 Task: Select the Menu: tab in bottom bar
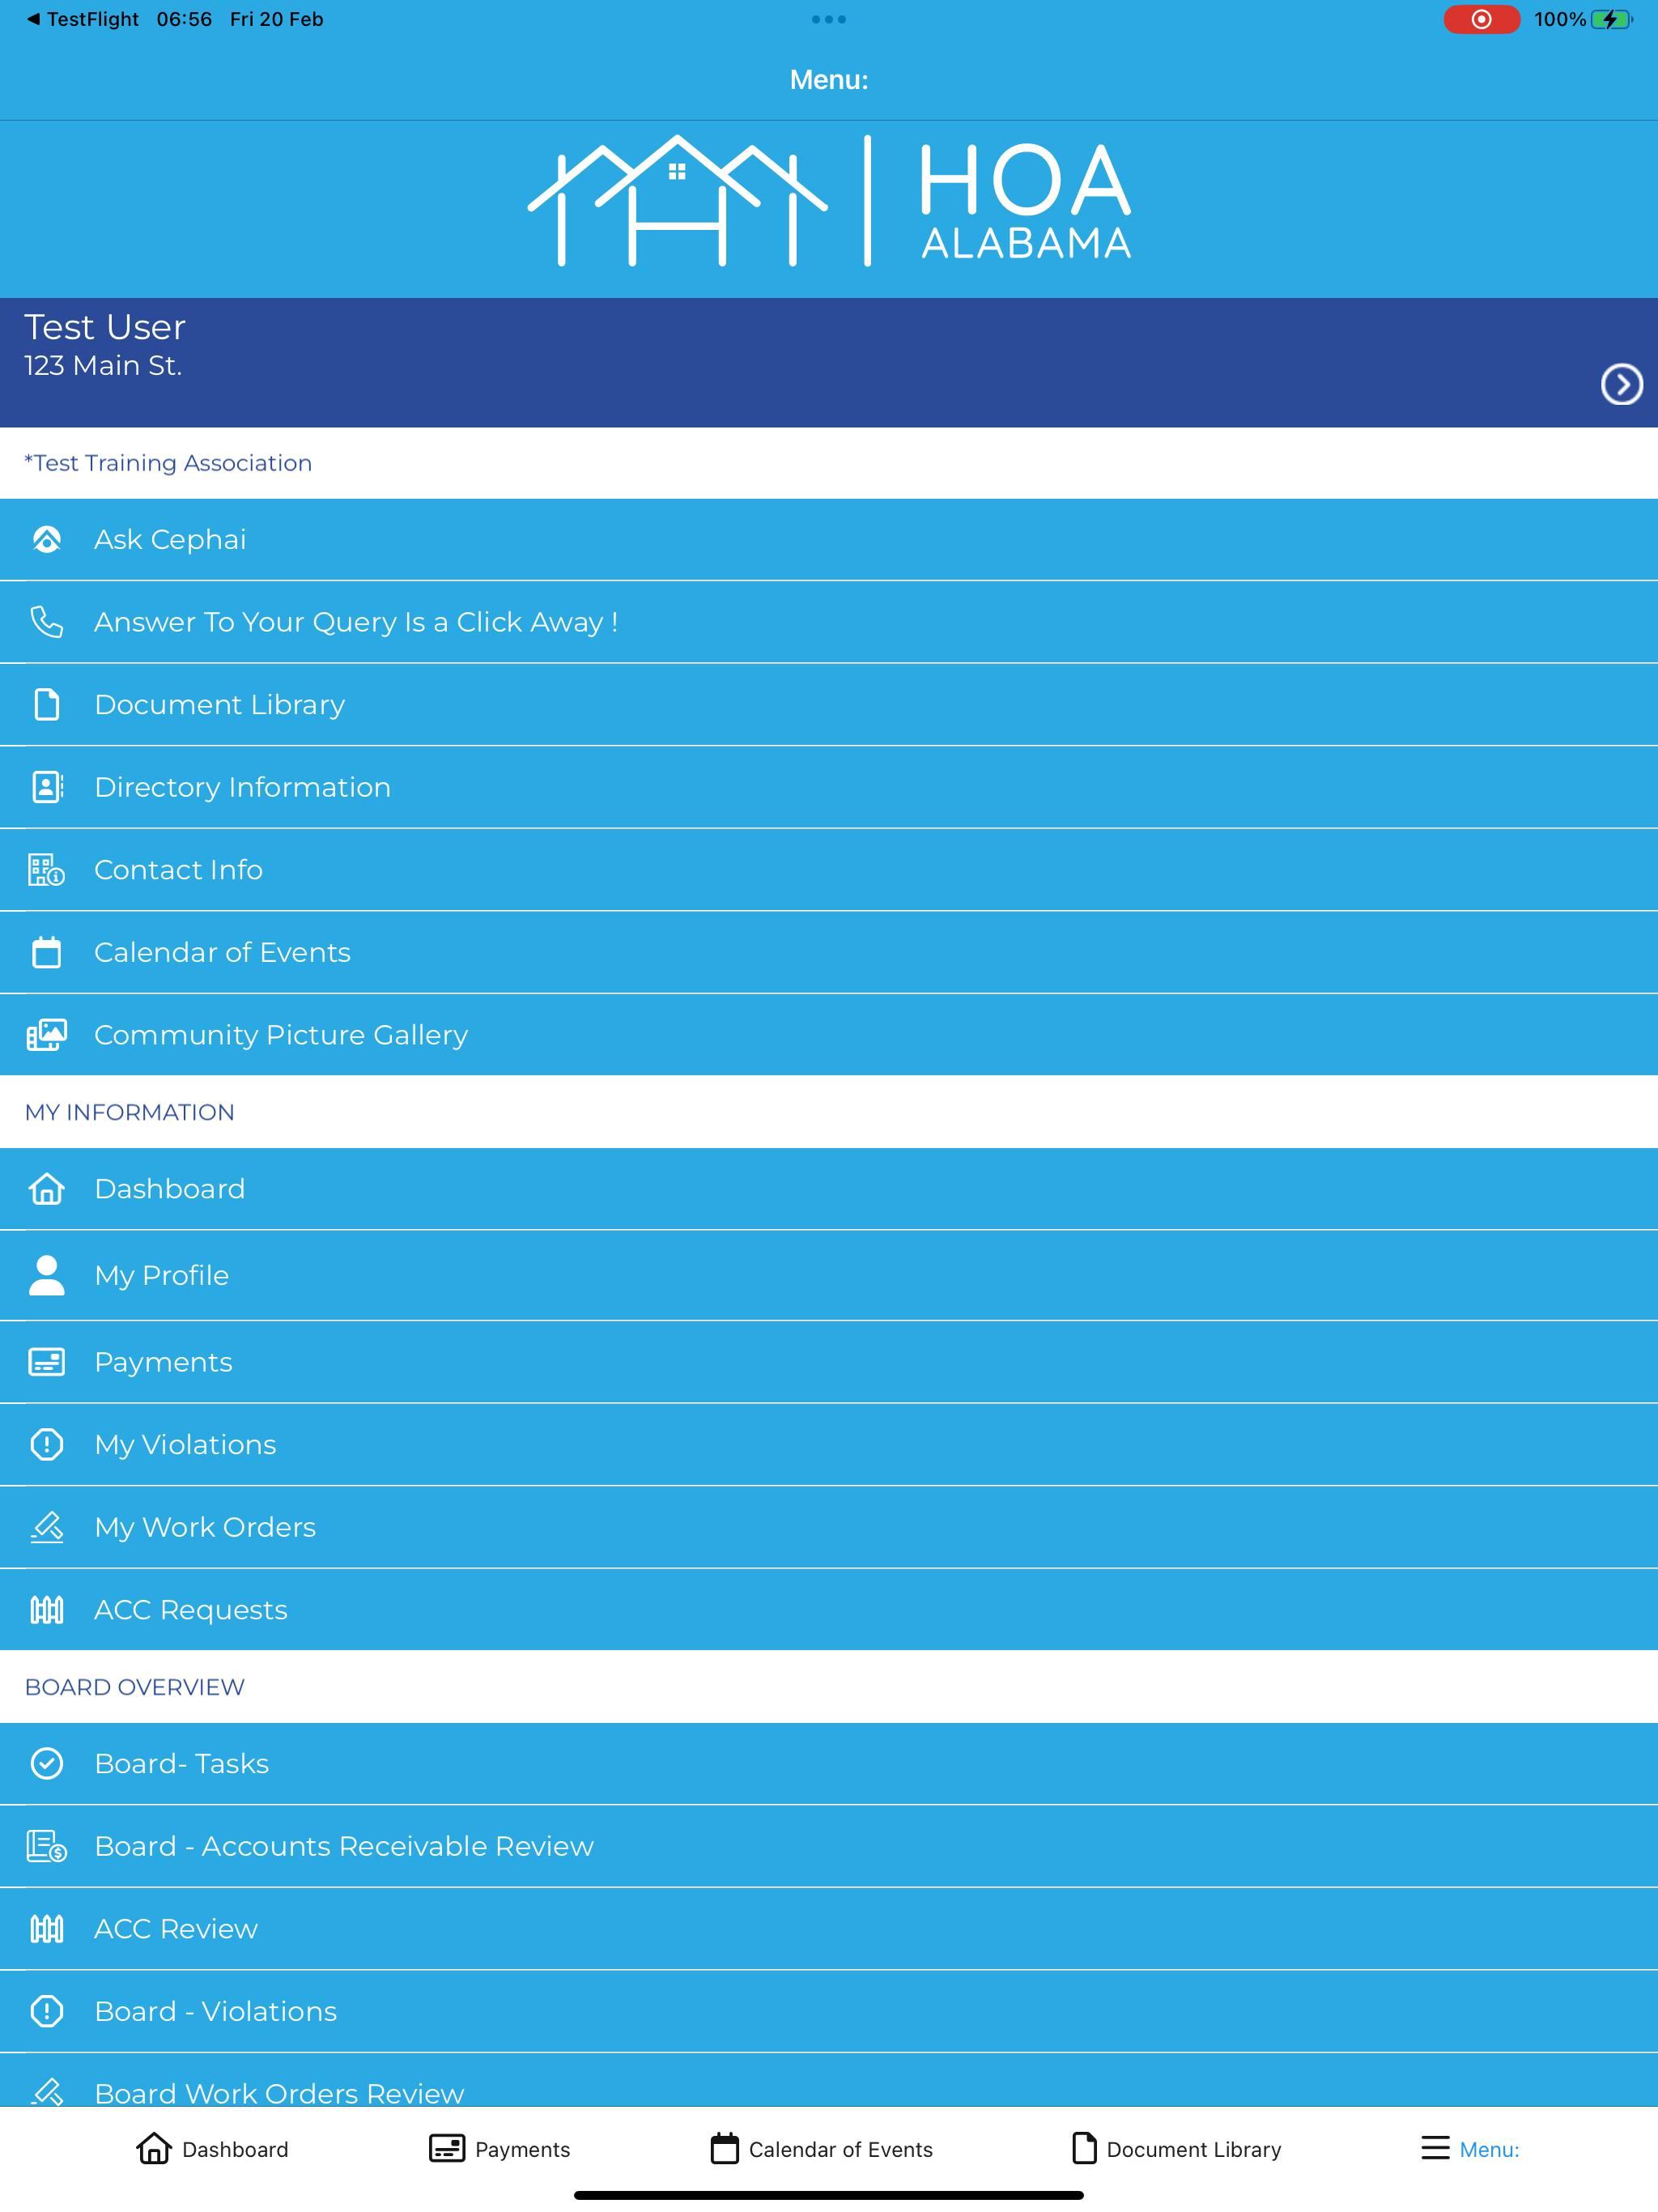pyautogui.click(x=1470, y=2148)
